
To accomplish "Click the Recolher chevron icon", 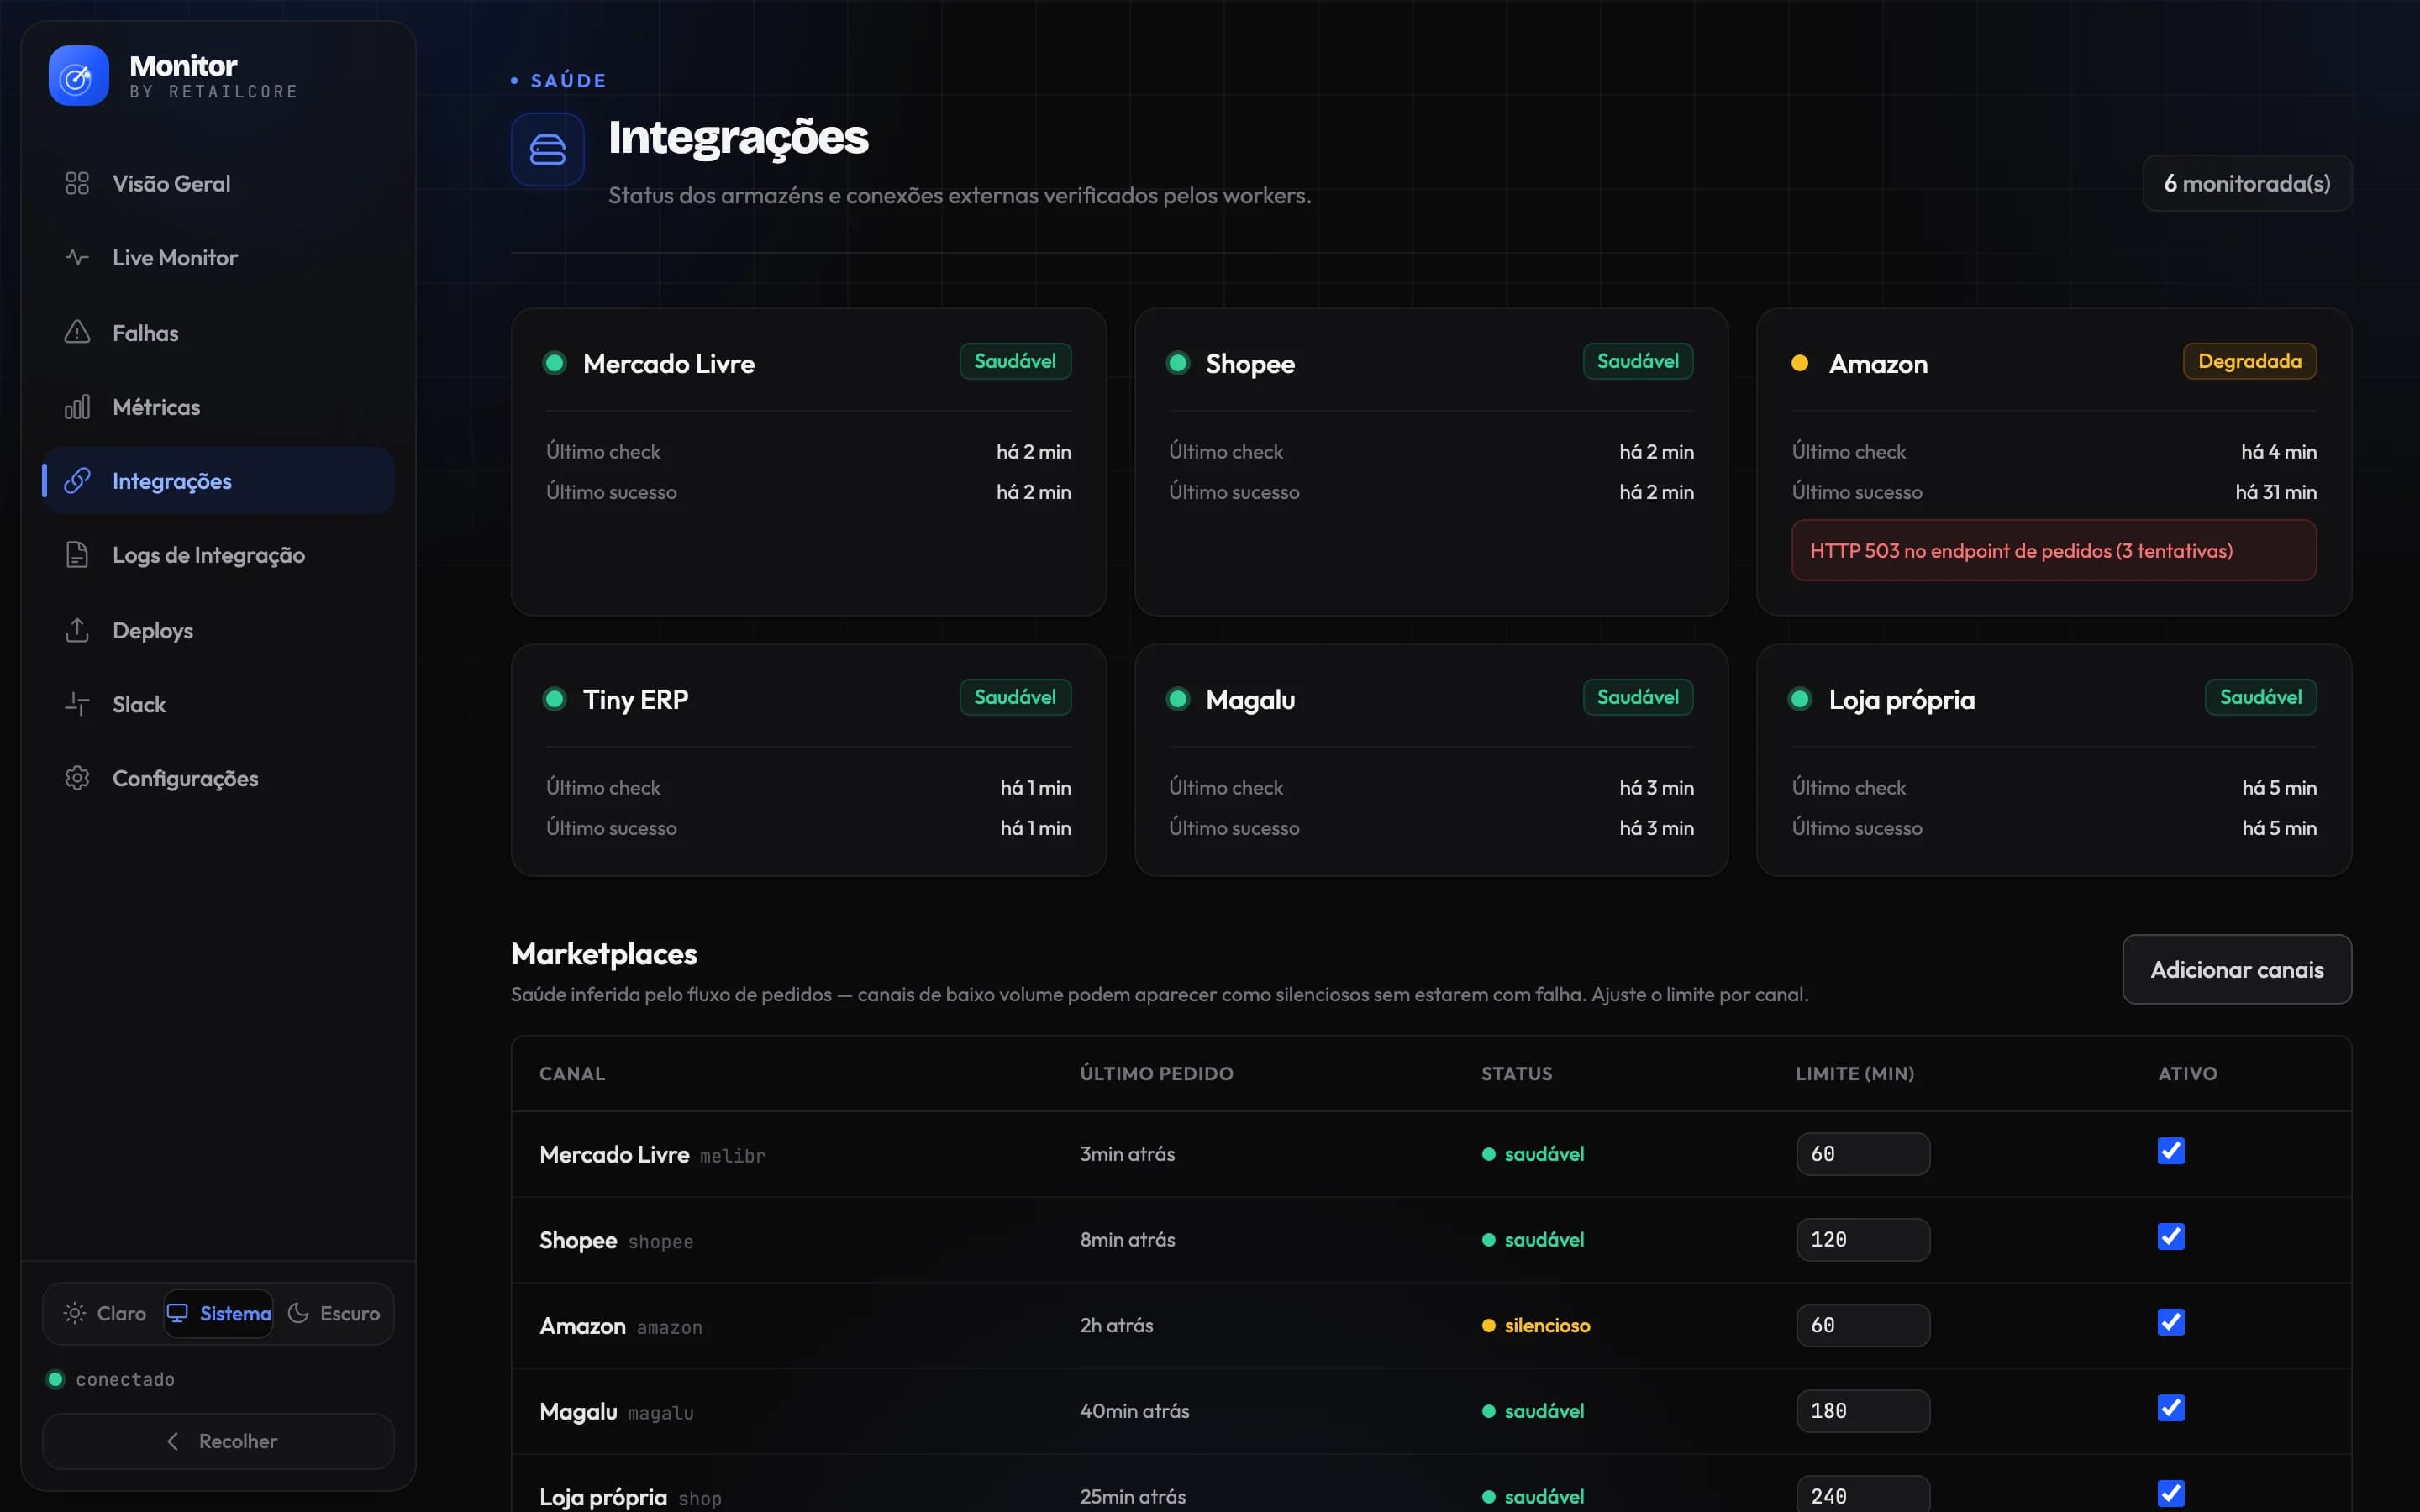I will point(173,1441).
